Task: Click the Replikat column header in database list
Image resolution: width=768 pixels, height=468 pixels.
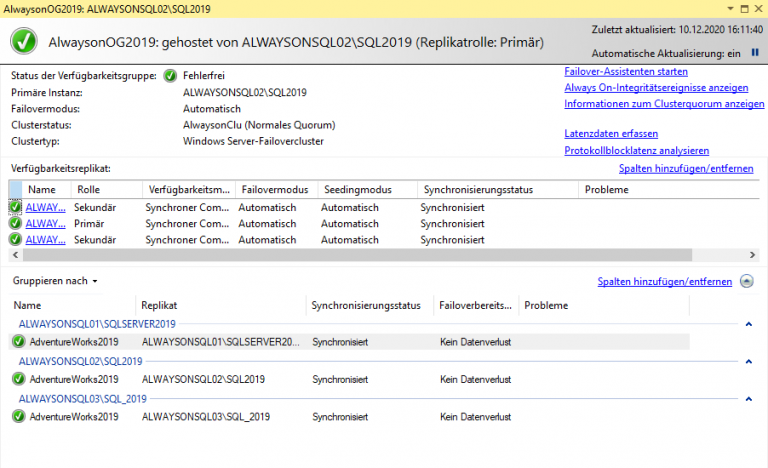Action: tap(220, 305)
